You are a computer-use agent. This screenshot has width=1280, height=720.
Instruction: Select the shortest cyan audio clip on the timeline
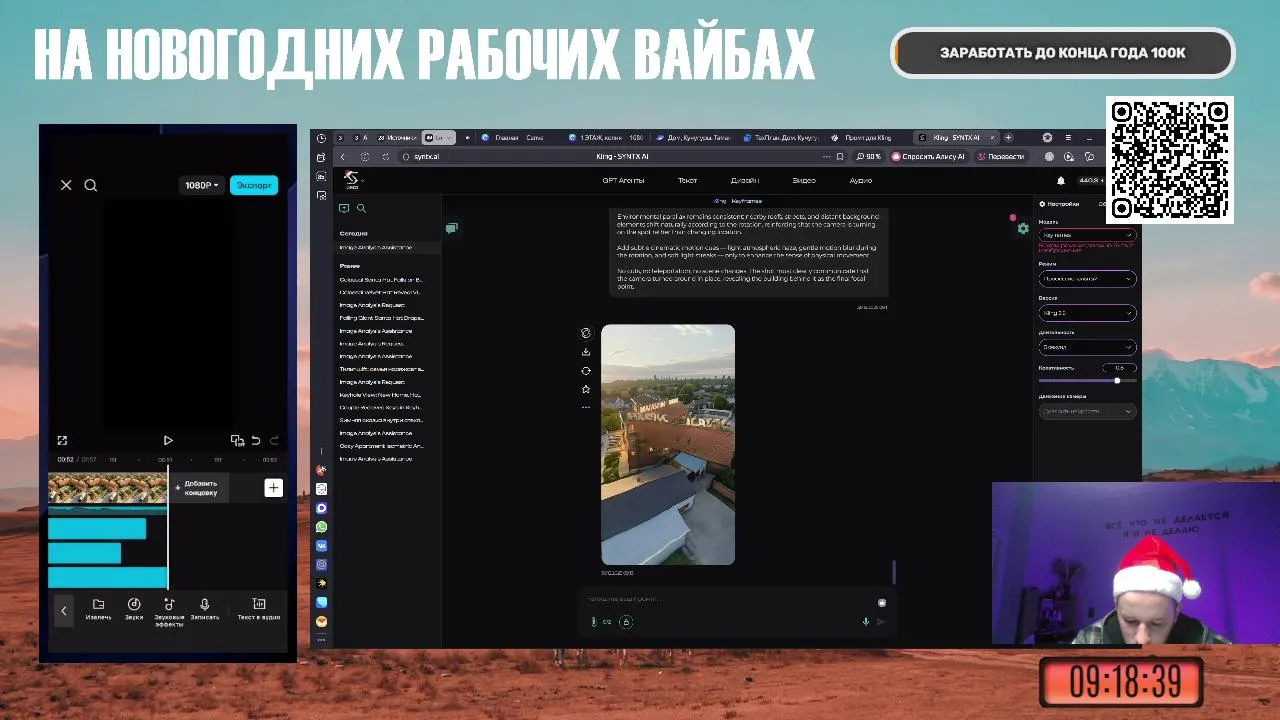[x=84, y=553]
